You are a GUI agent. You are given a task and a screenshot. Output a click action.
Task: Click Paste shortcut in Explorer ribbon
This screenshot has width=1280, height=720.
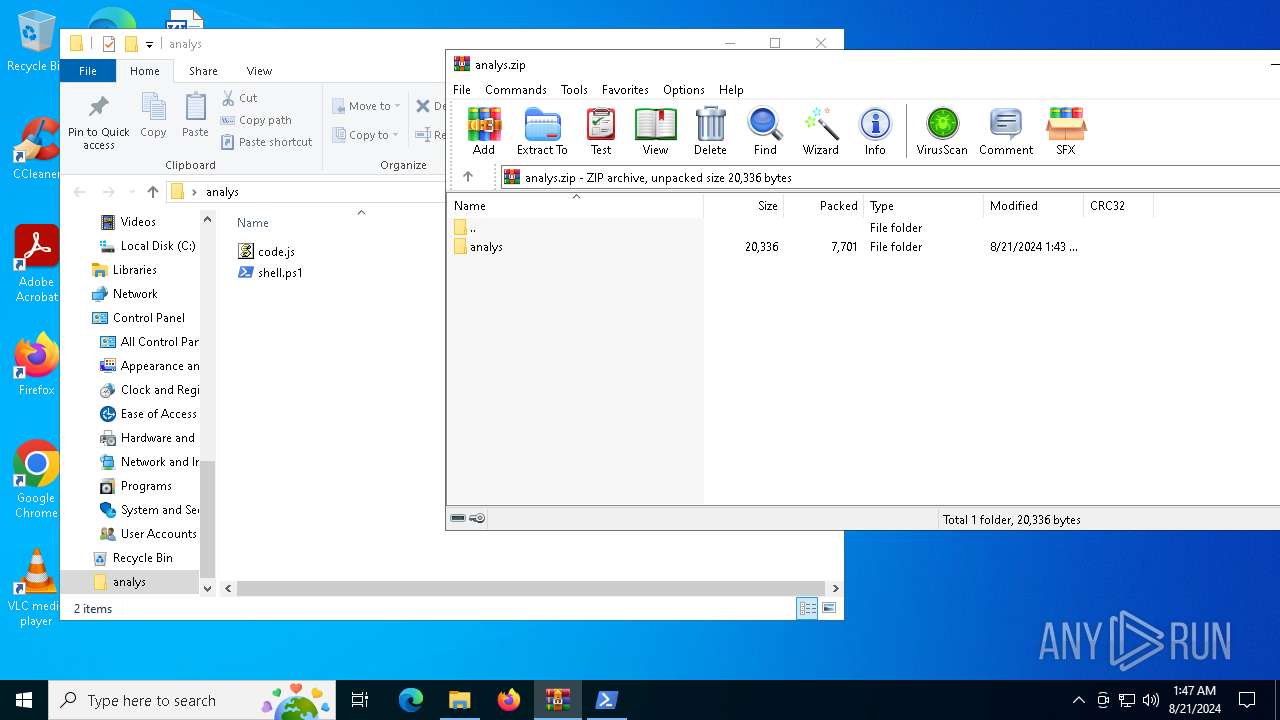coord(266,142)
